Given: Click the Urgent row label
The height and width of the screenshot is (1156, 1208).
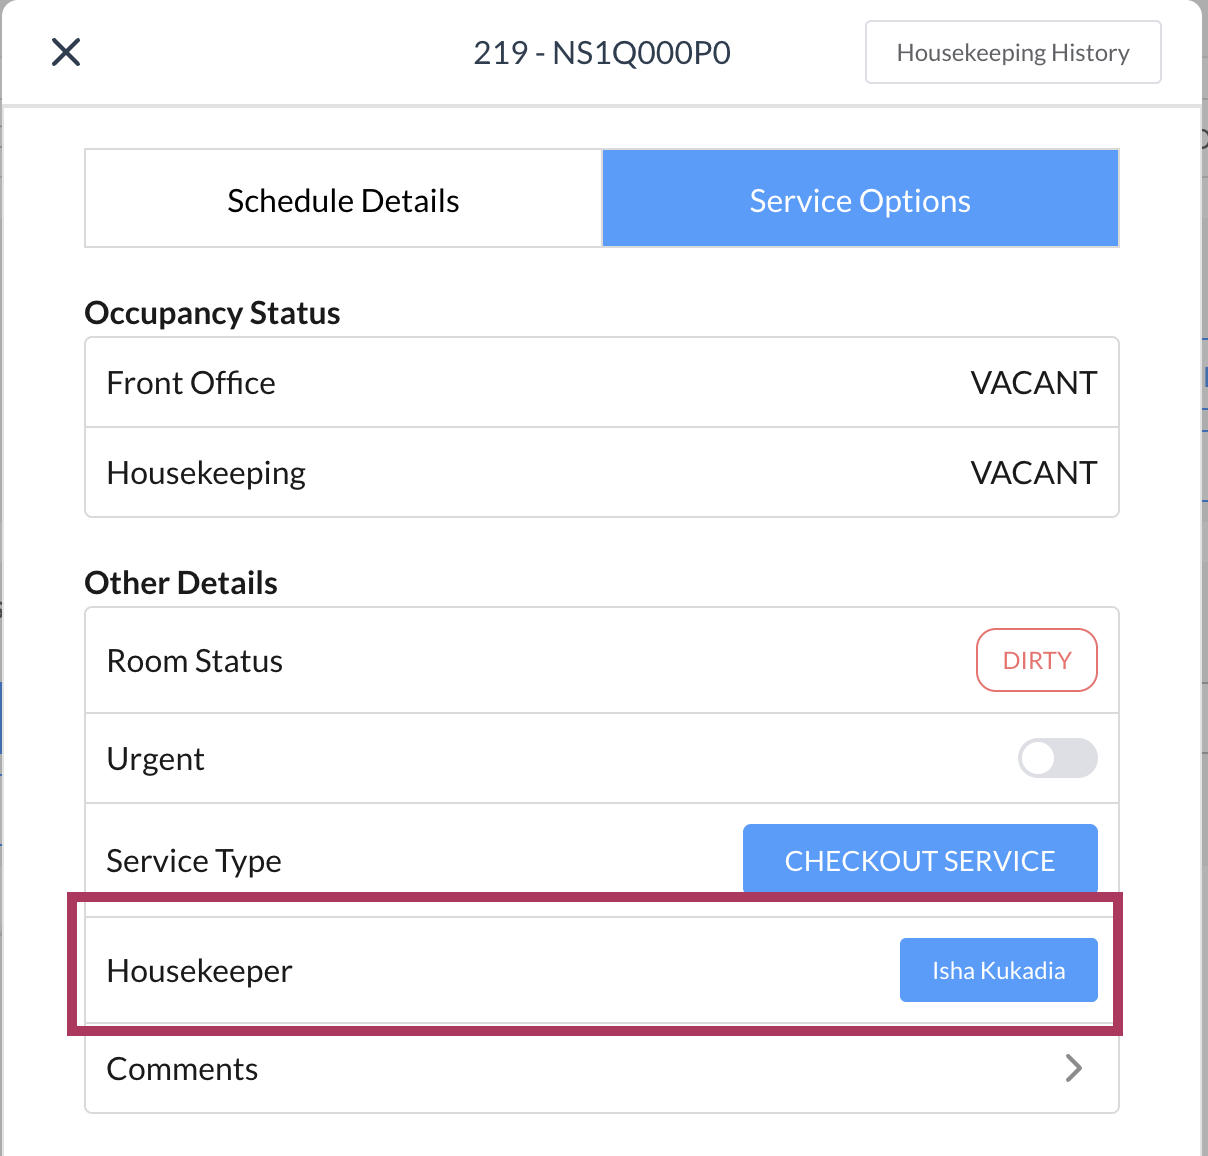Looking at the screenshot, I should (156, 759).
